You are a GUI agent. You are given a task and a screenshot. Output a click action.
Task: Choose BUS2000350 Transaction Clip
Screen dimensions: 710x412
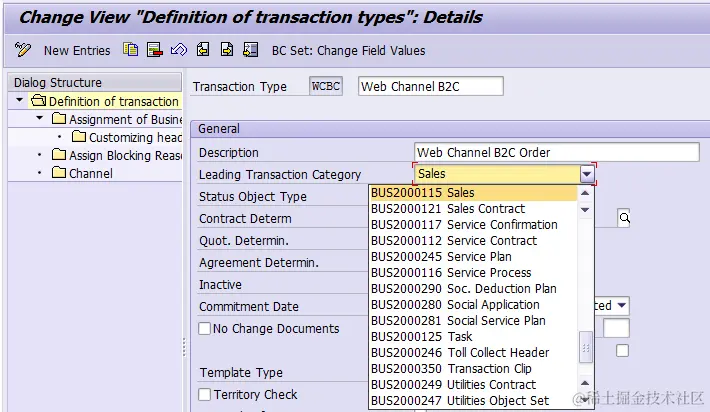(x=473, y=369)
